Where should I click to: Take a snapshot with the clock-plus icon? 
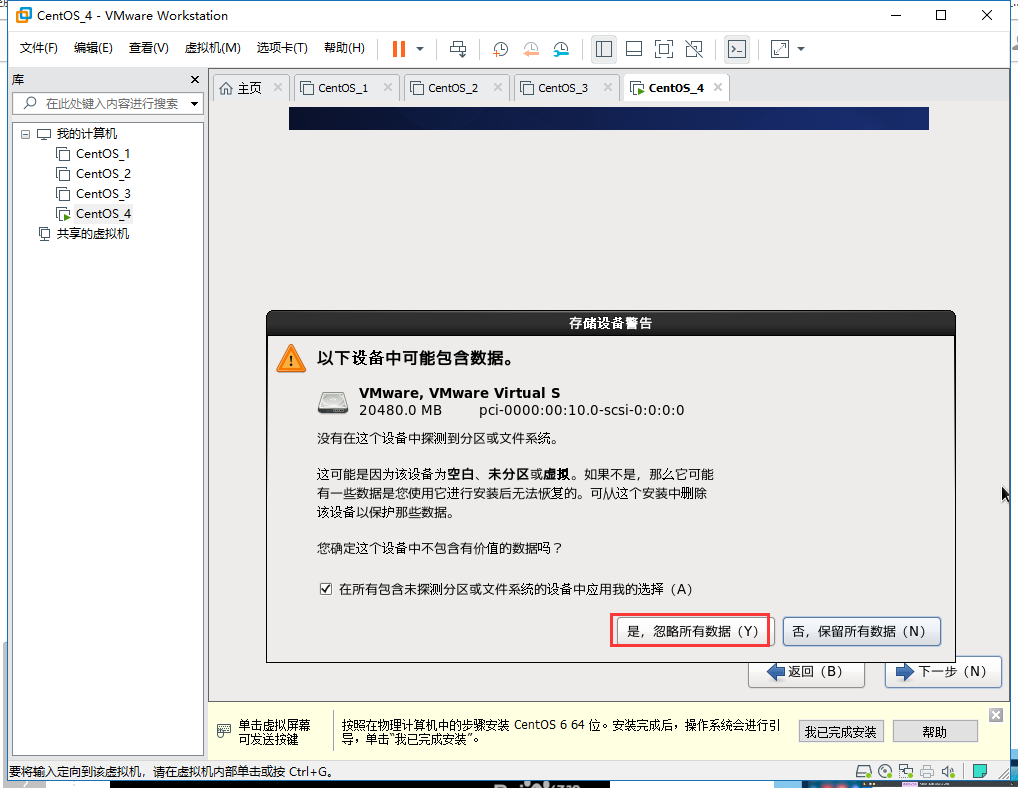click(500, 49)
